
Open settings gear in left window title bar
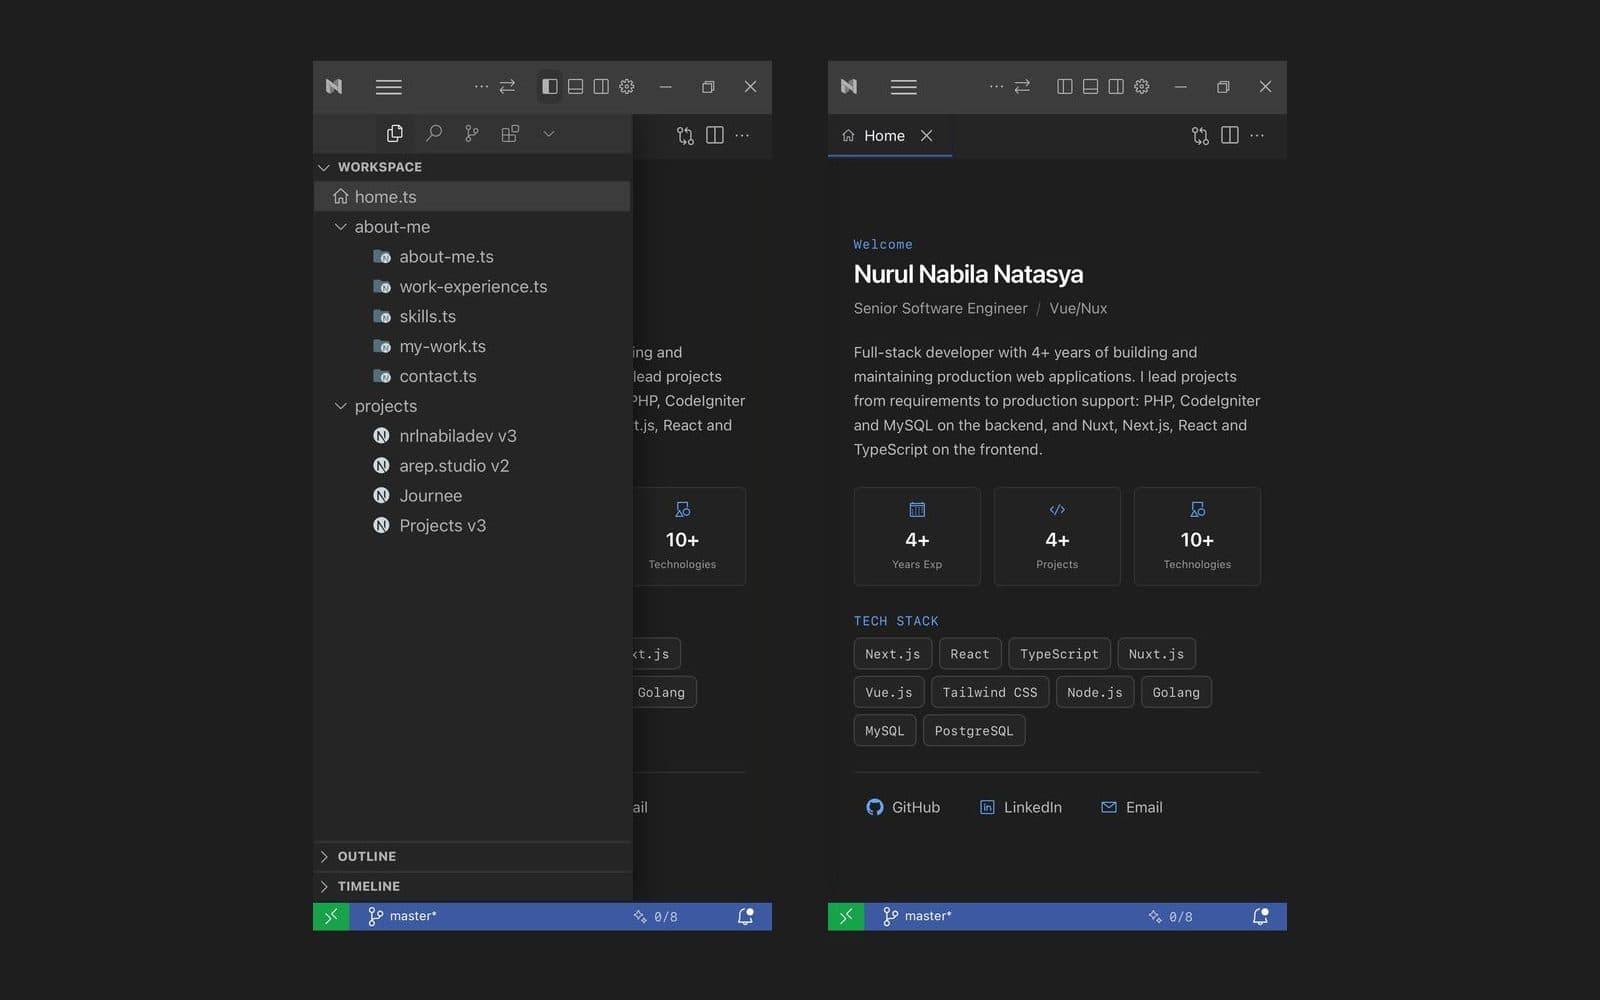(627, 87)
